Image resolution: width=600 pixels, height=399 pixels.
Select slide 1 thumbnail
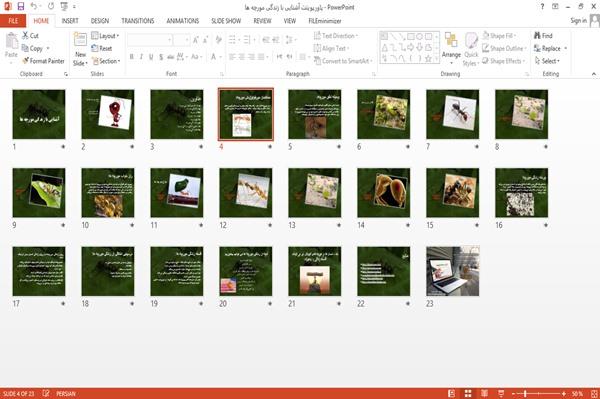pyautogui.click(x=39, y=114)
